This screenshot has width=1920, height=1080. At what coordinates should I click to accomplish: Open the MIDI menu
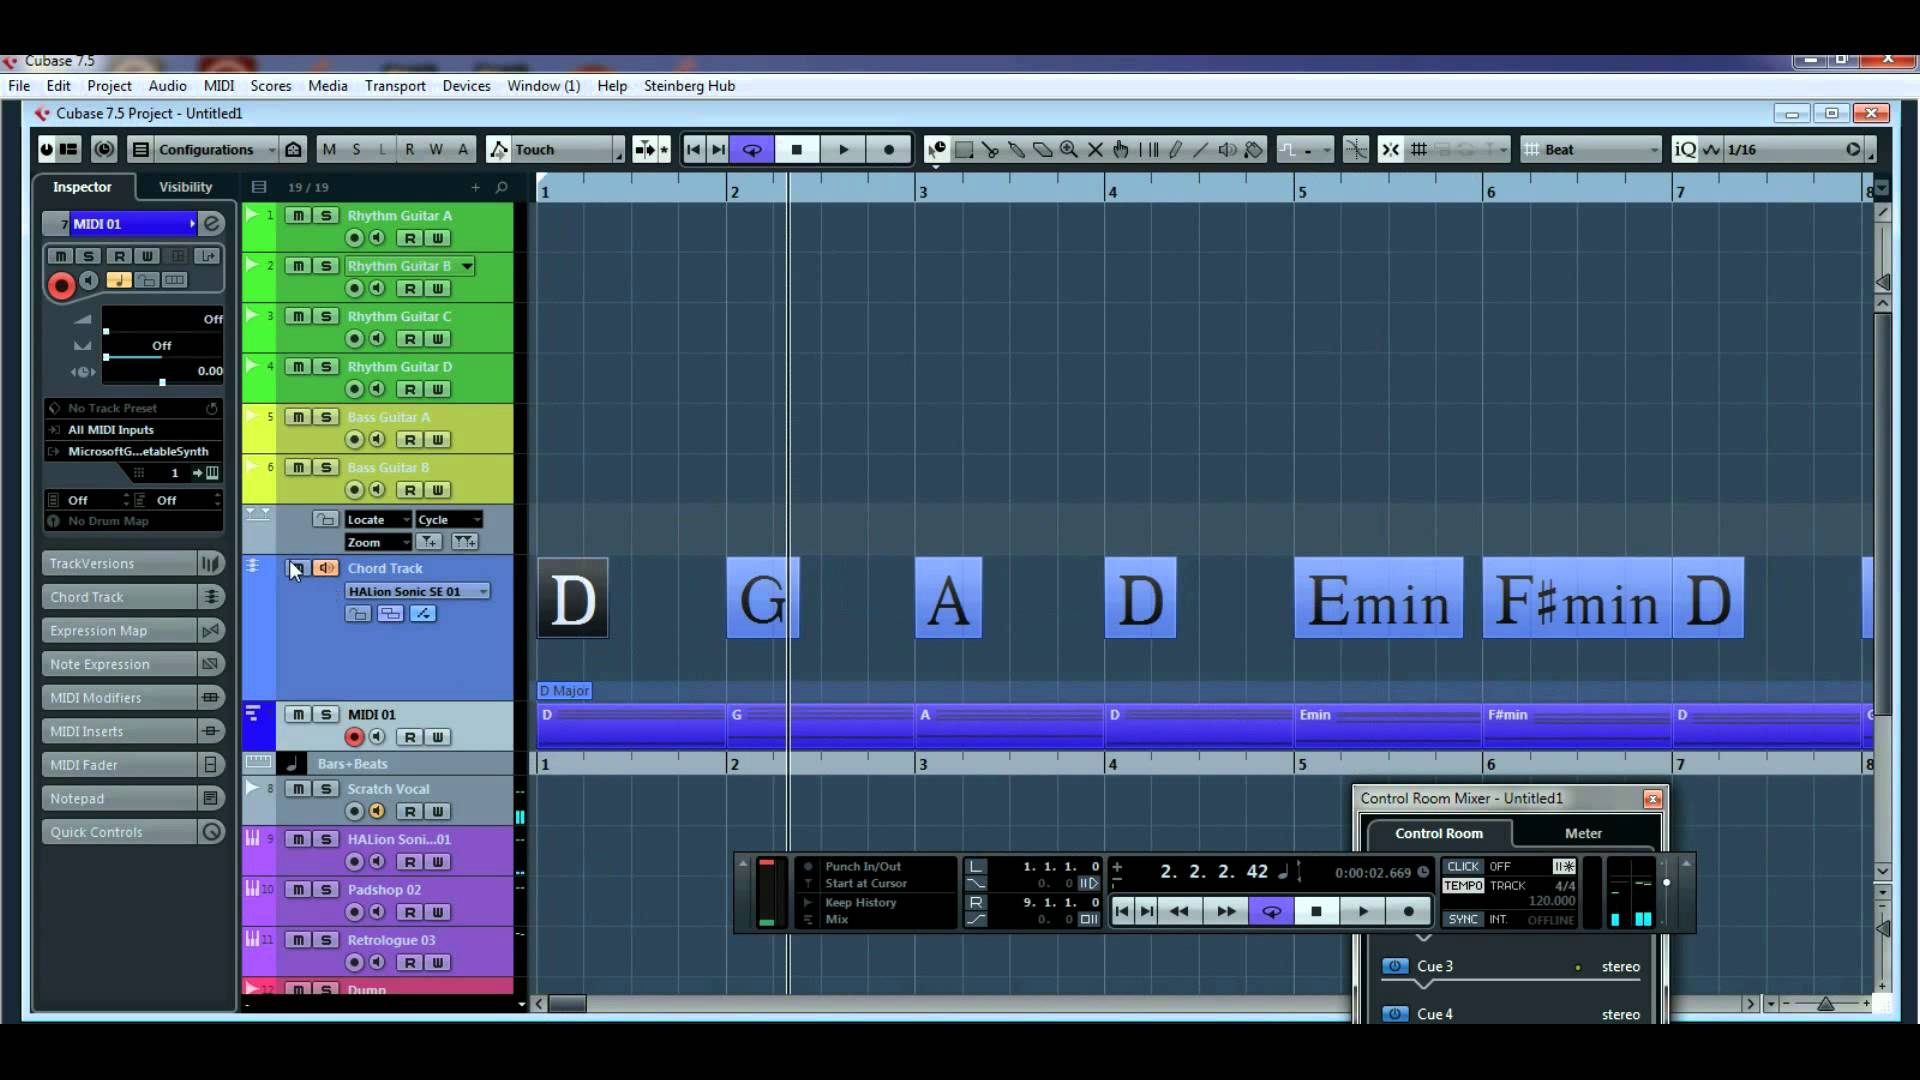pyautogui.click(x=219, y=86)
